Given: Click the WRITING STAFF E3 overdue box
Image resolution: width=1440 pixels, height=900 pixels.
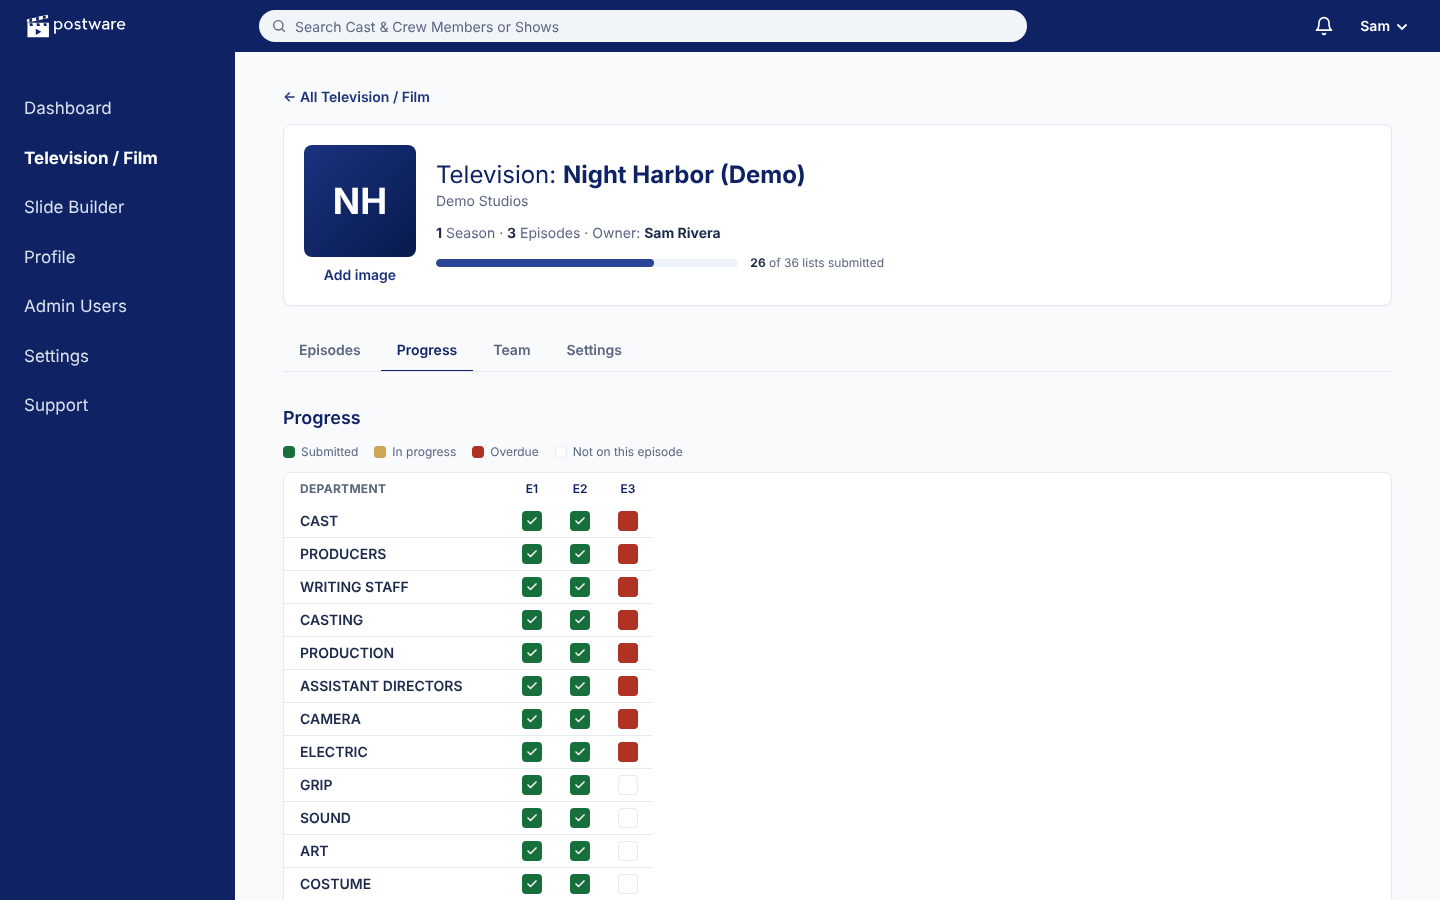Looking at the screenshot, I should pyautogui.click(x=628, y=587).
